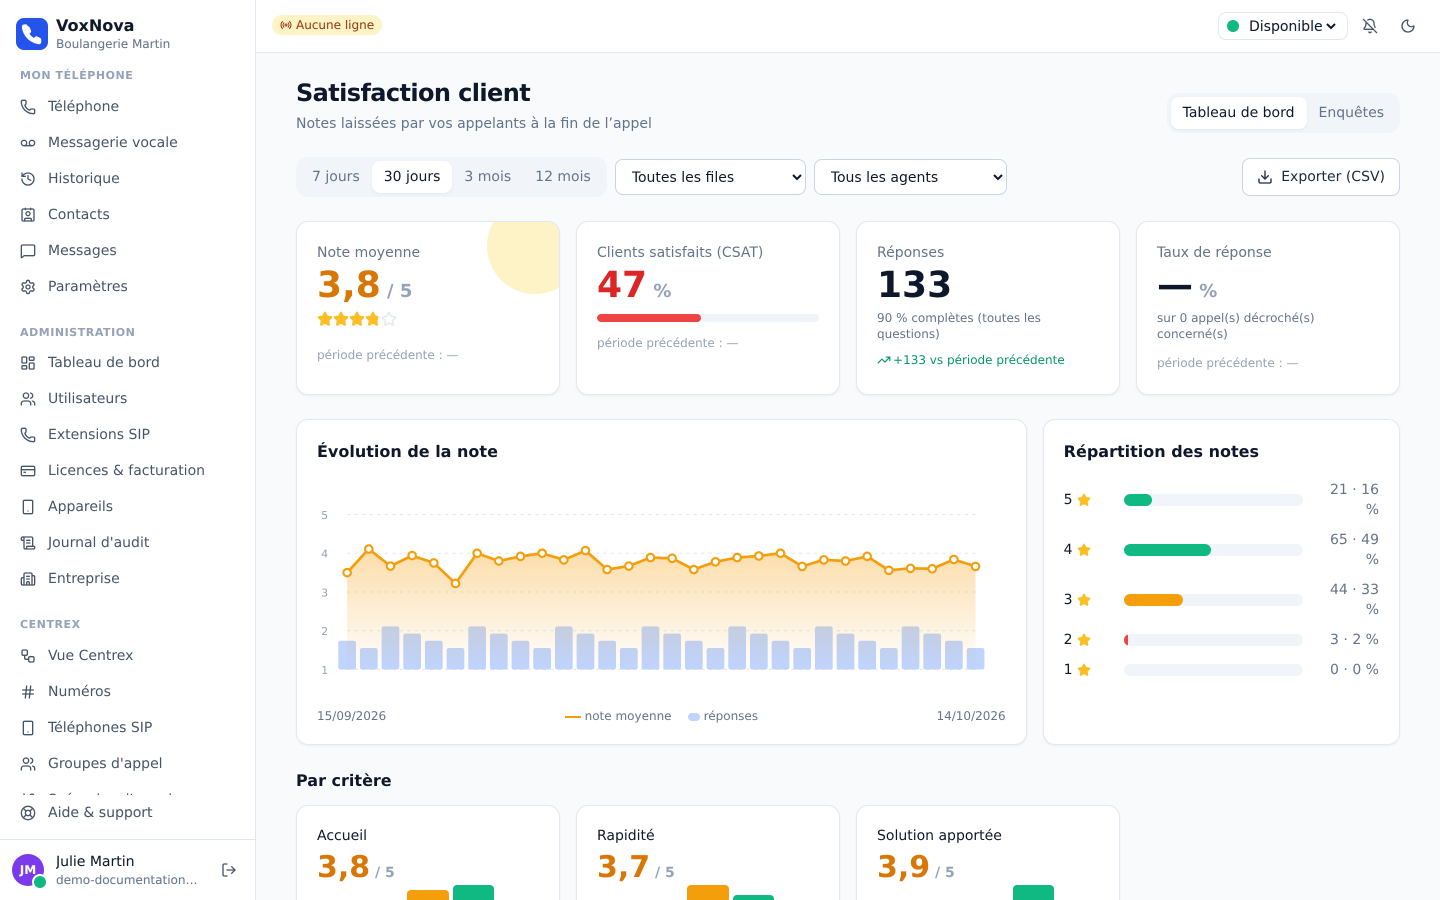
Task: Open Paramètres gear icon
Action: coord(28,286)
